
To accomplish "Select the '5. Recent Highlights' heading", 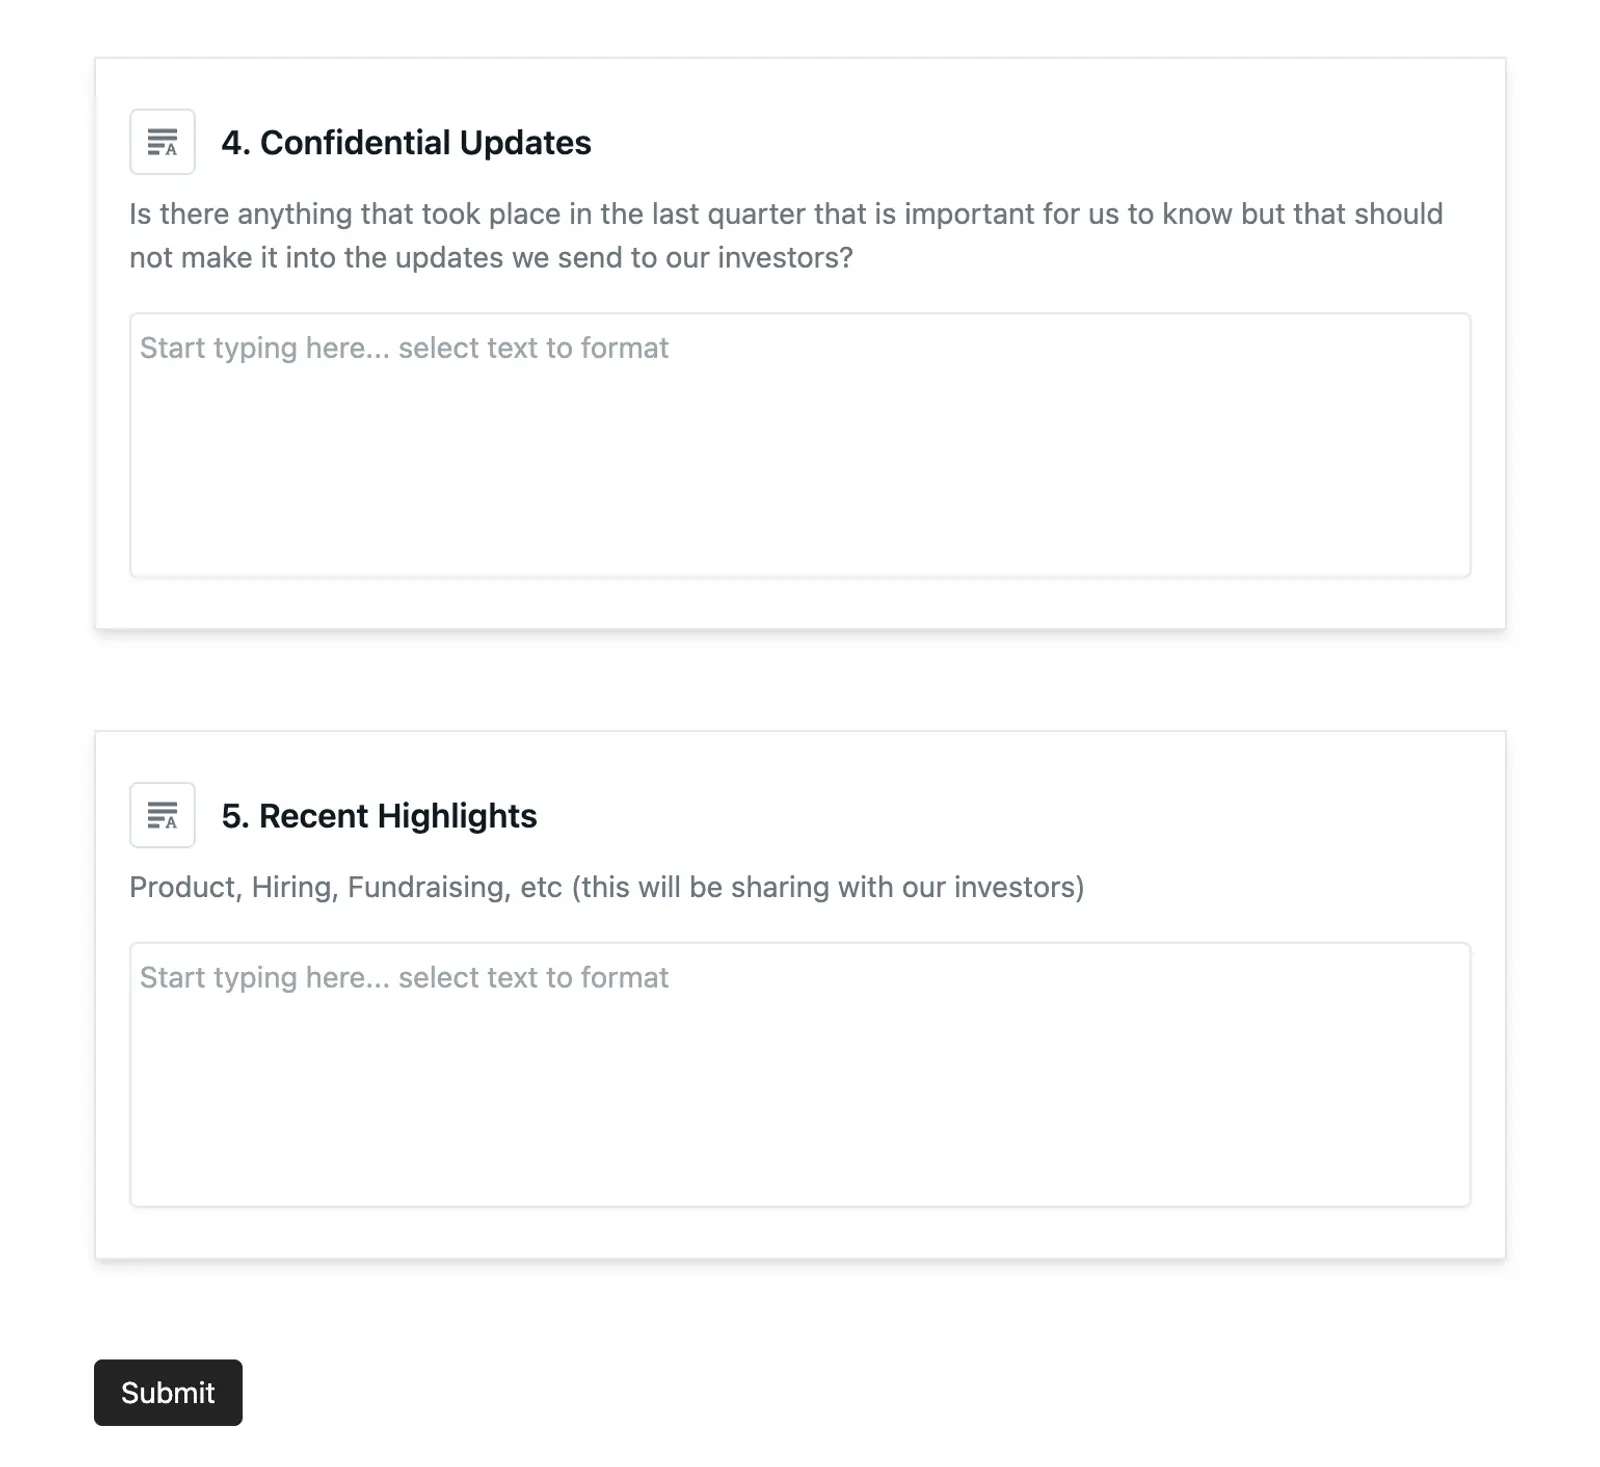I will pyautogui.click(x=380, y=815).
